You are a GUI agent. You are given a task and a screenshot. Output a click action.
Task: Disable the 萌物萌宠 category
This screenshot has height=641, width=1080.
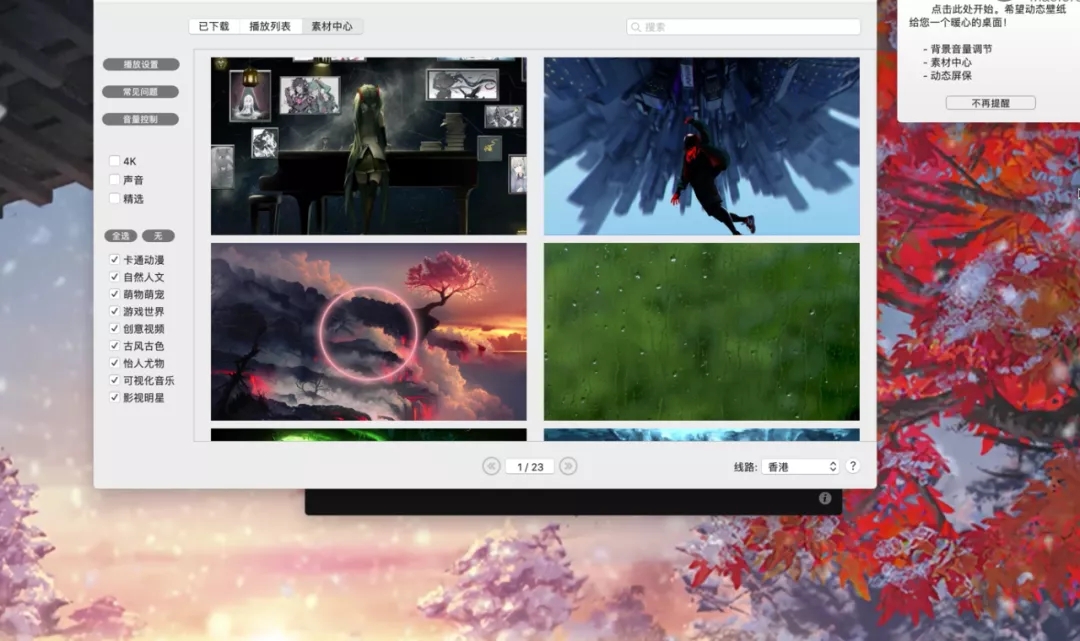pyautogui.click(x=114, y=294)
